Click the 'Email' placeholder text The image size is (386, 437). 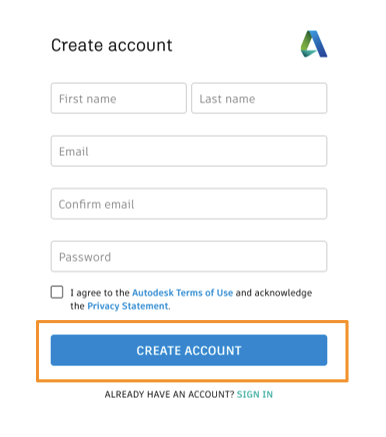coord(74,151)
